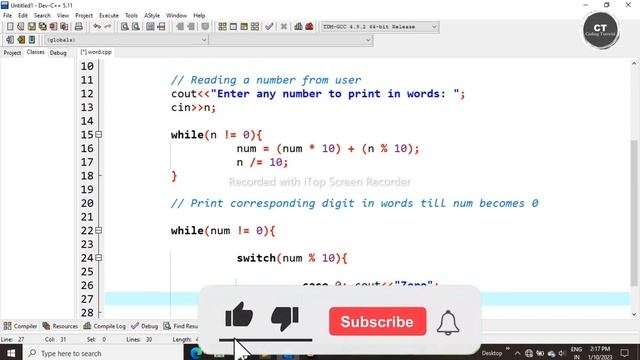
Task: Open the Tools menu
Action: coord(131,16)
